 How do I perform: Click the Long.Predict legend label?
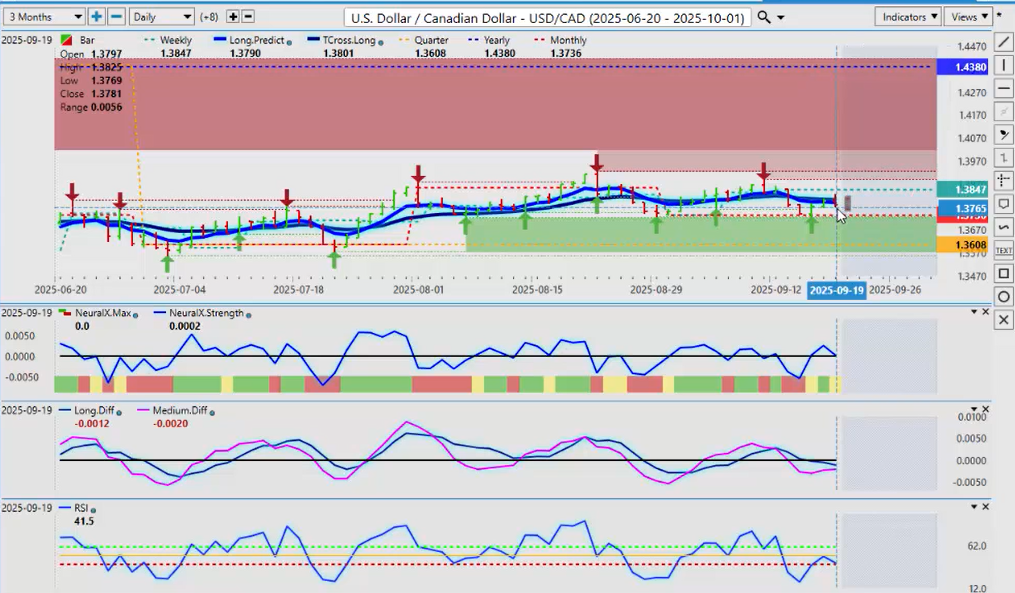coord(256,40)
